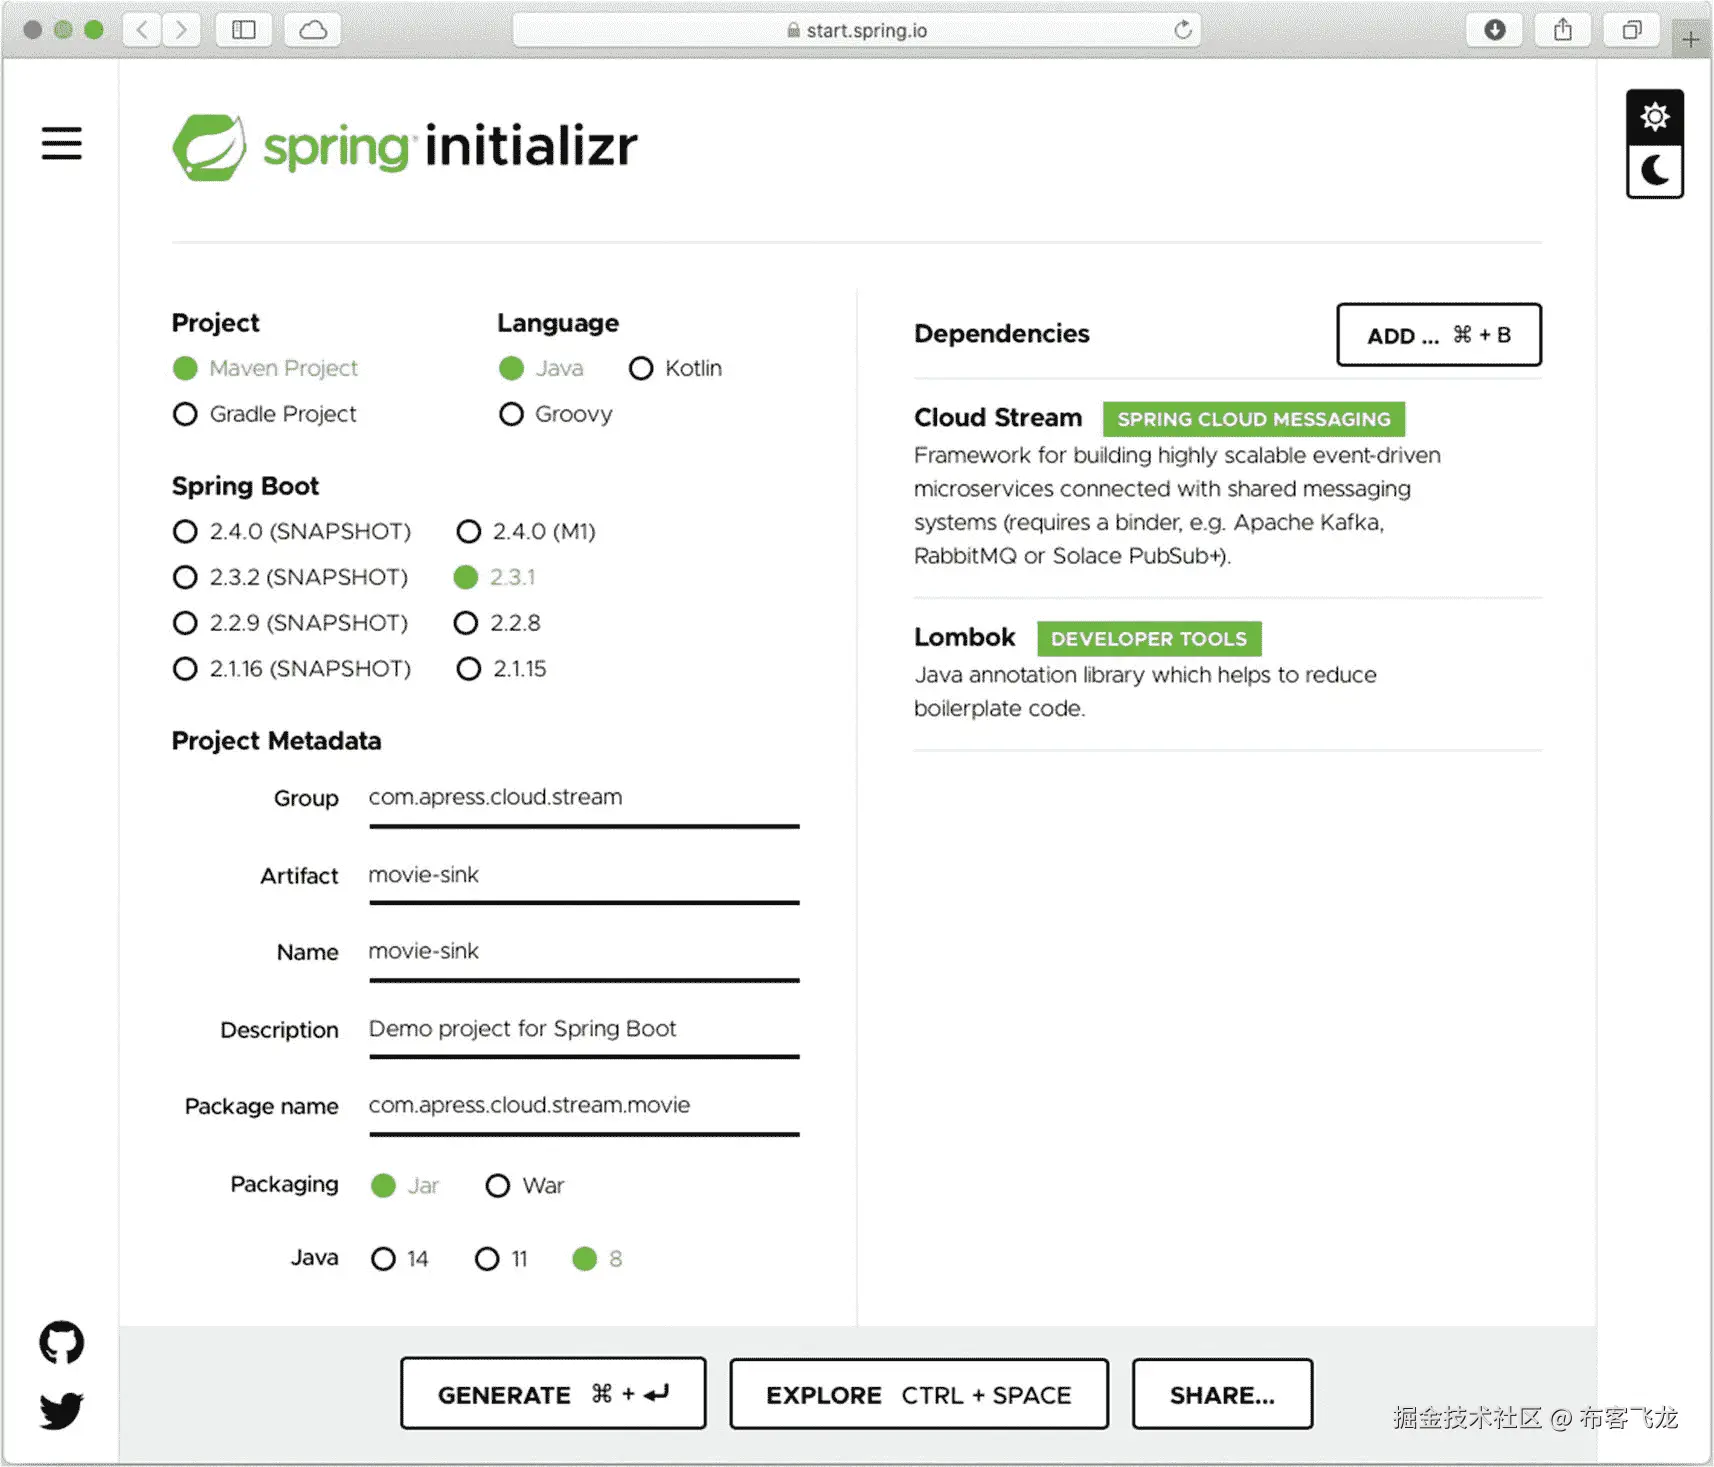Go back in Safari history
Viewport: 1714px width, 1467px height.
(x=142, y=30)
